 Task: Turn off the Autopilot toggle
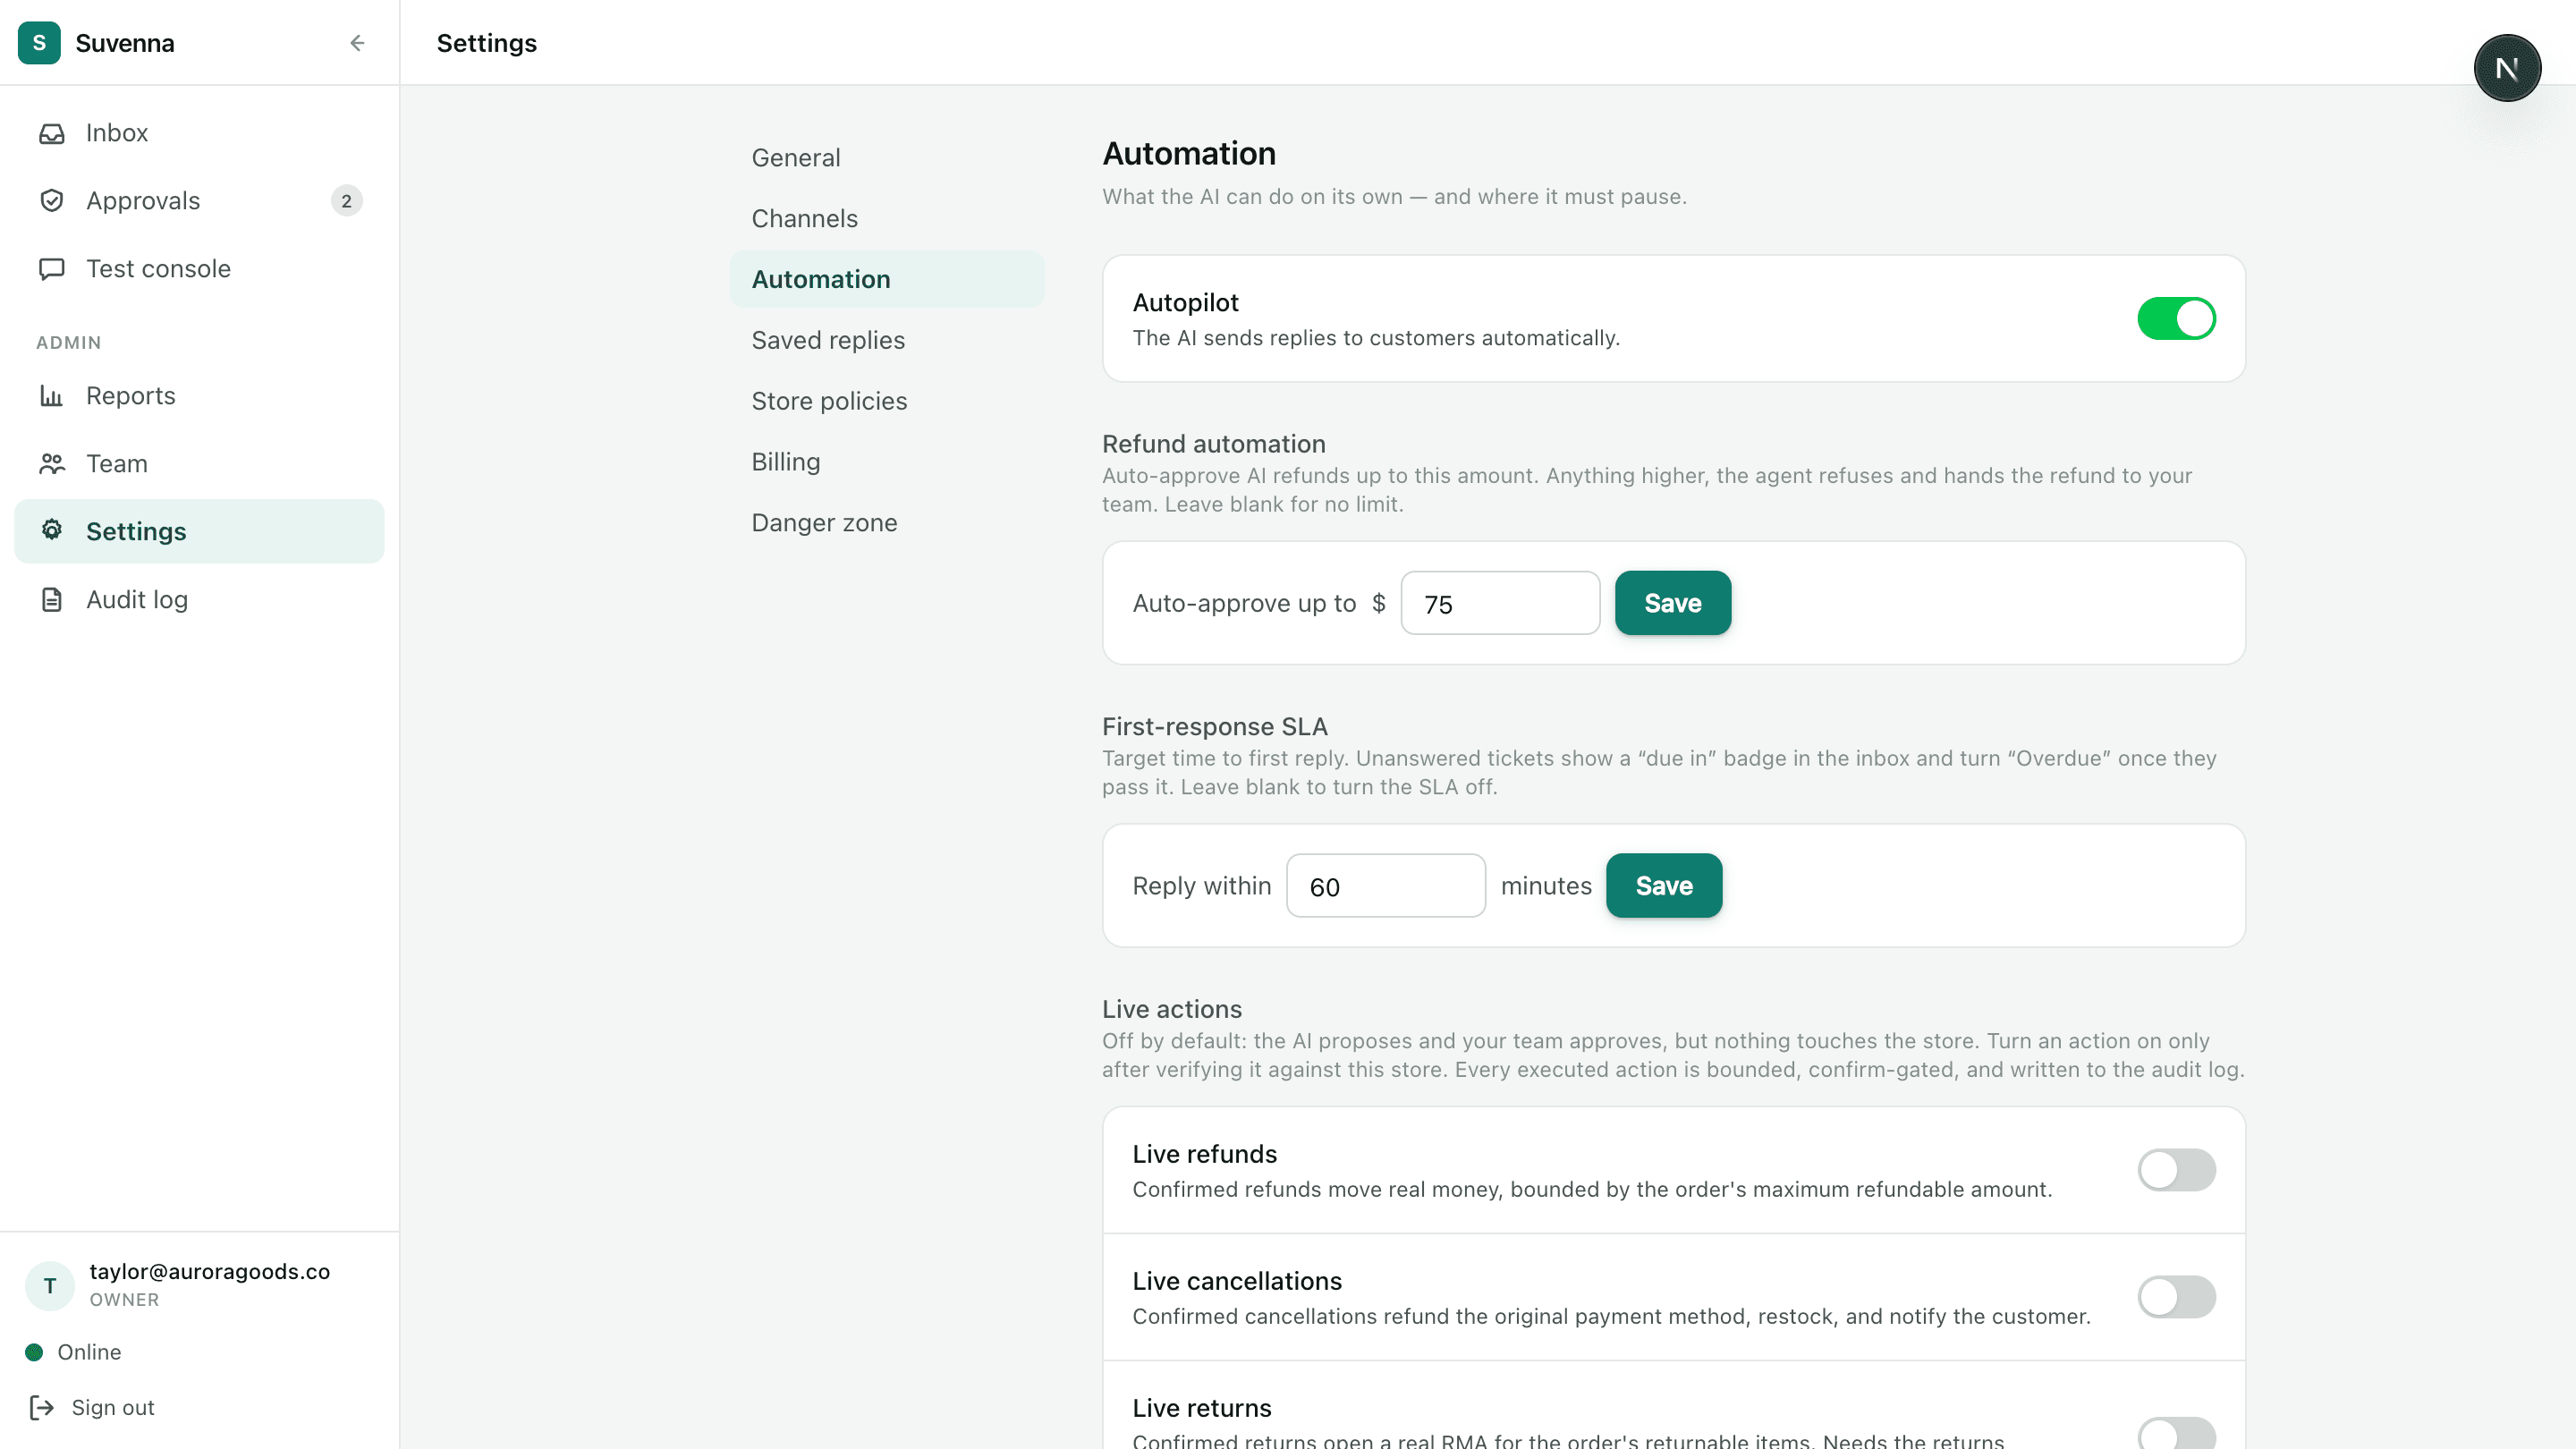tap(2176, 319)
